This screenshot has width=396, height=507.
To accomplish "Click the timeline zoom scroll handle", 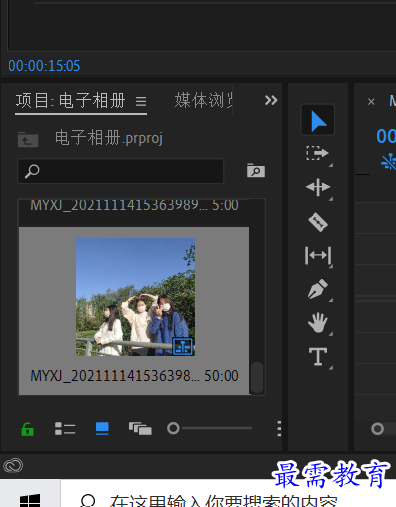I will tap(377, 429).
